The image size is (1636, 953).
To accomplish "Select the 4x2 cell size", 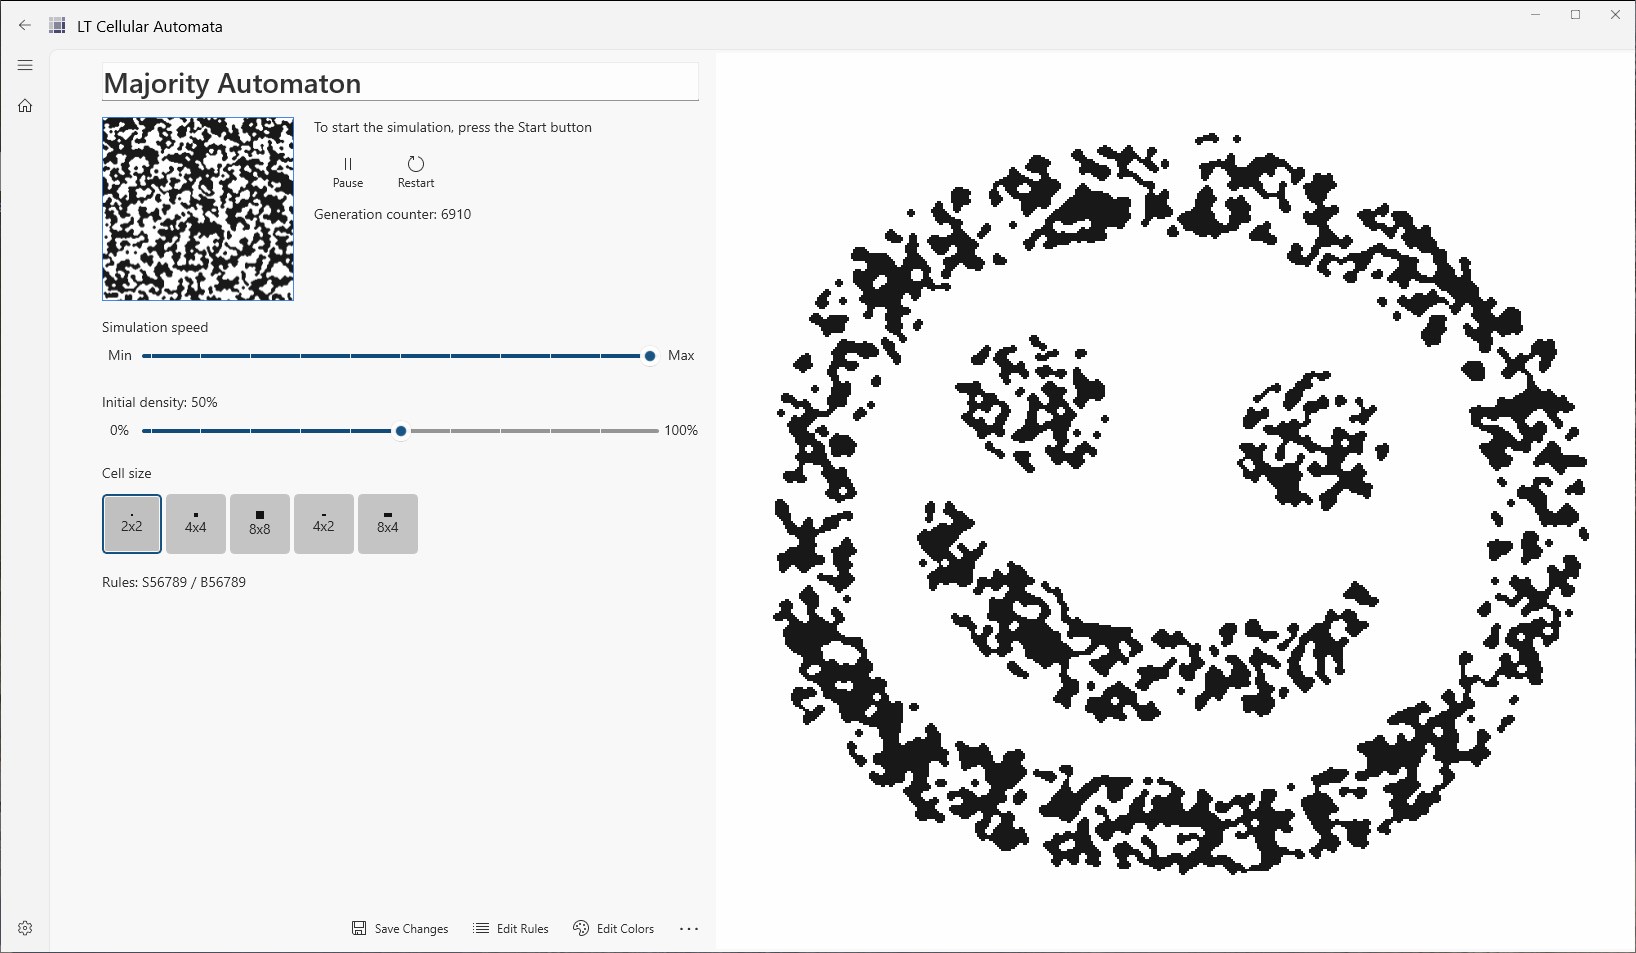I will [x=324, y=524].
